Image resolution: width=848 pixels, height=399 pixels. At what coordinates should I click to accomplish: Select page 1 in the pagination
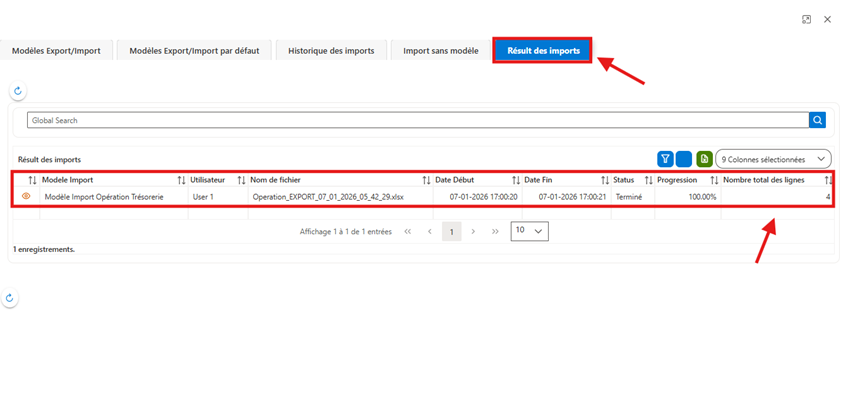(452, 231)
